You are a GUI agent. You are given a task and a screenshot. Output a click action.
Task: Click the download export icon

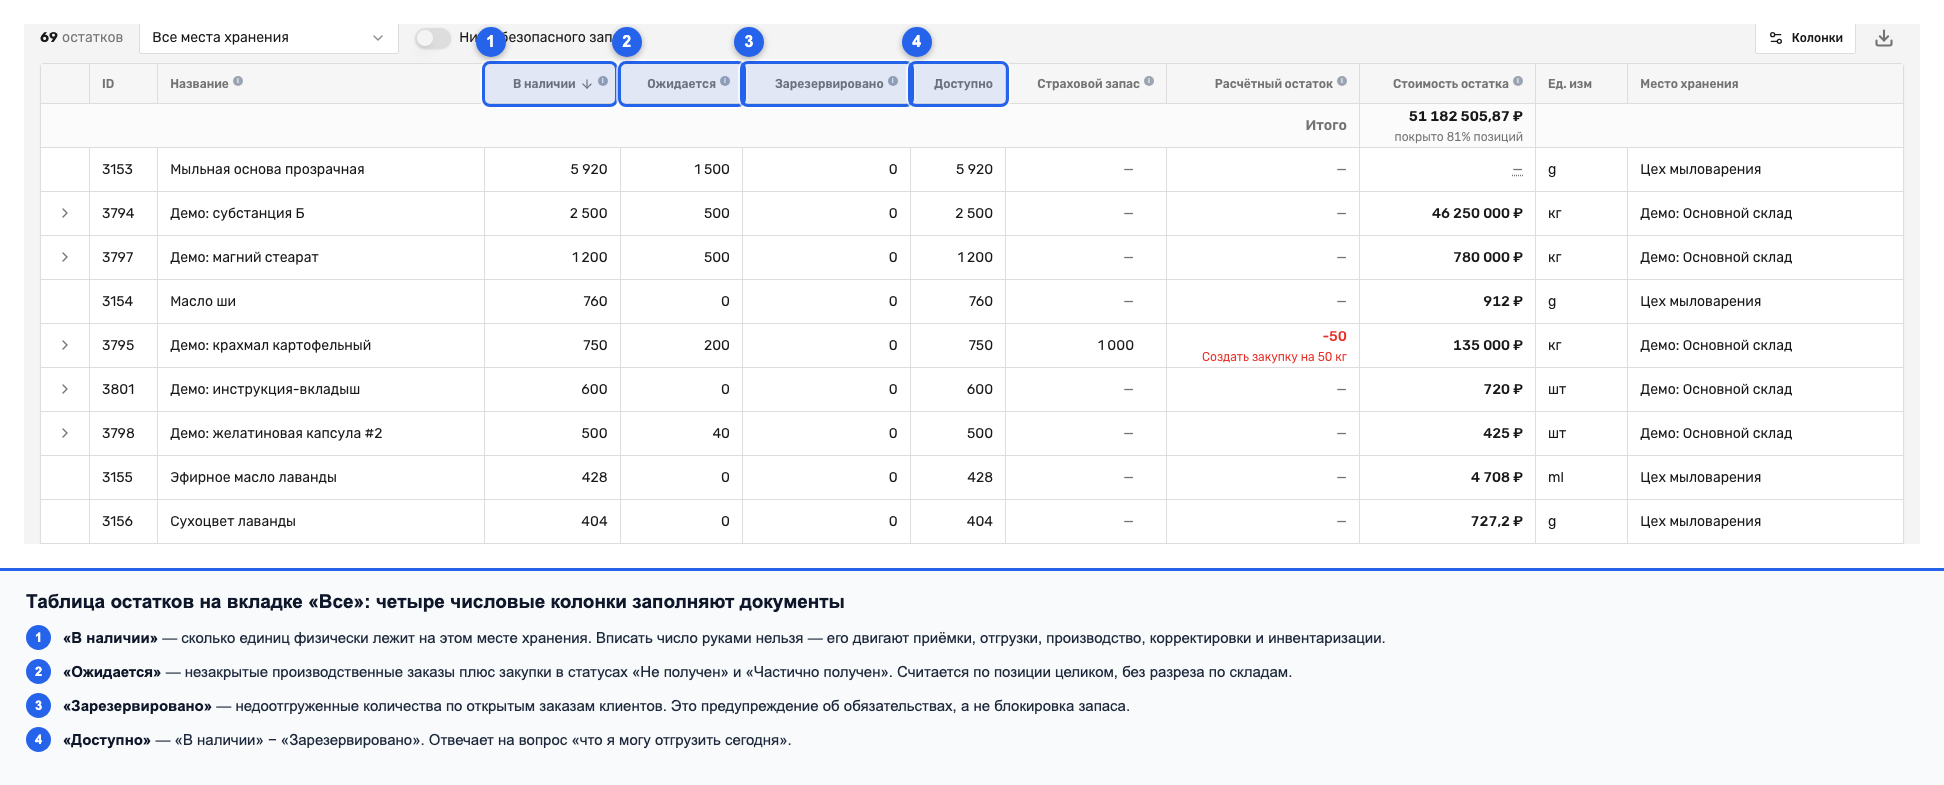coord(1884,38)
